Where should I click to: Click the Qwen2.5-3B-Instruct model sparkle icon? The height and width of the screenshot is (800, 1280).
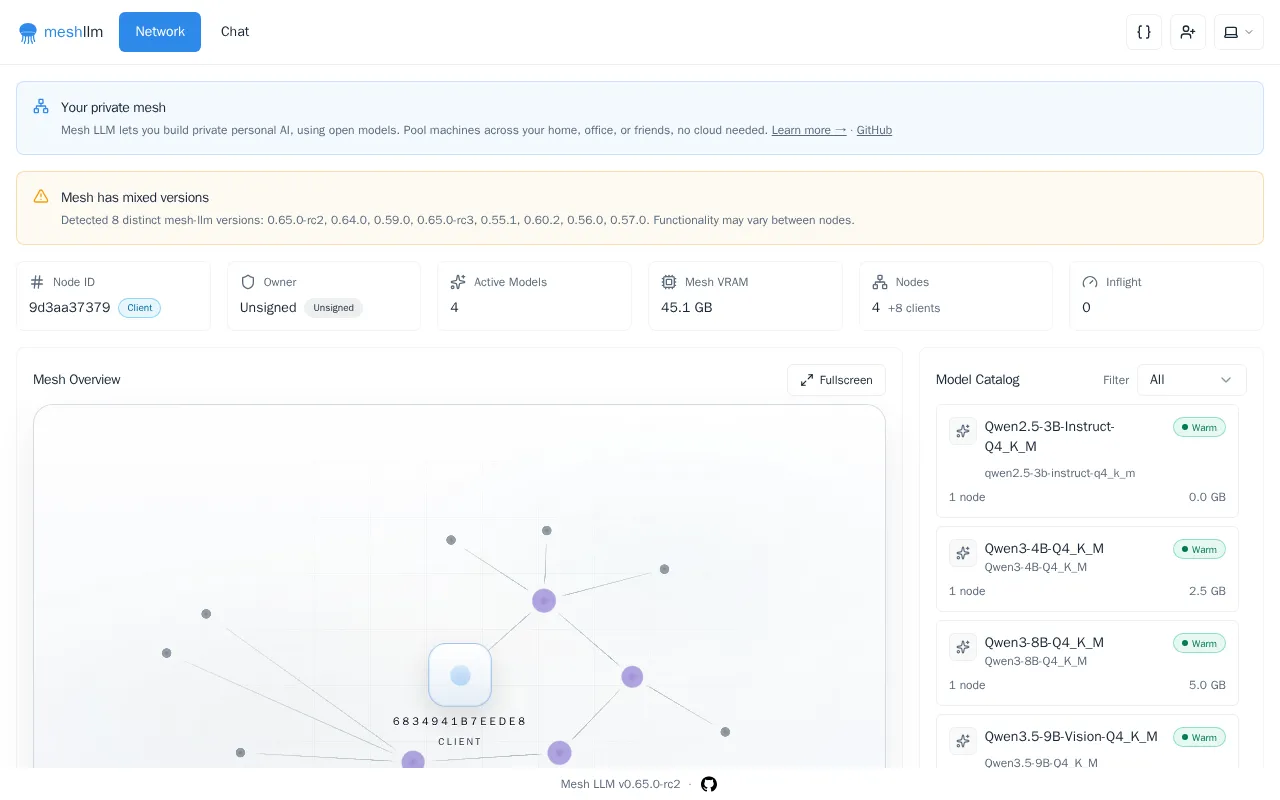coord(963,431)
